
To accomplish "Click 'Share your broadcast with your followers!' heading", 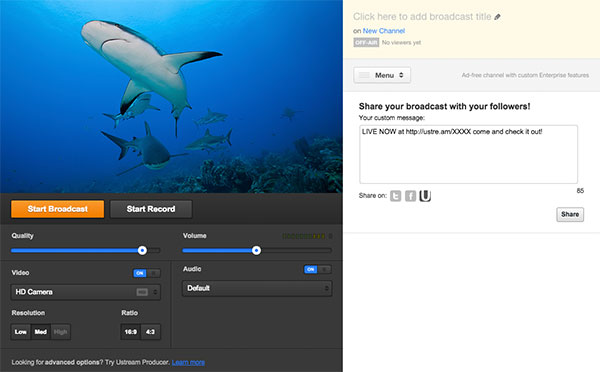I will 444,106.
